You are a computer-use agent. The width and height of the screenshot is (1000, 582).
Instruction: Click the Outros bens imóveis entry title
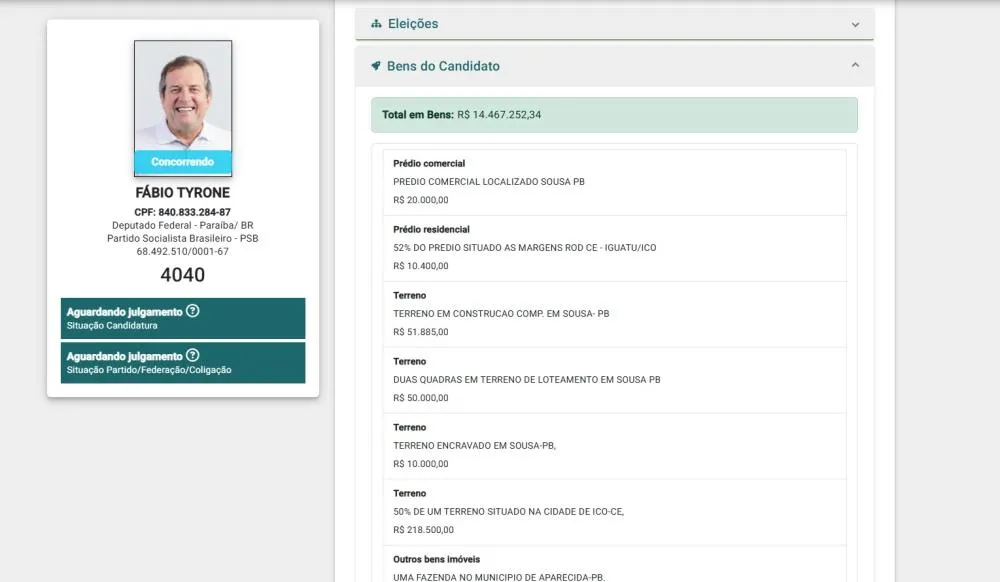pyautogui.click(x=437, y=560)
